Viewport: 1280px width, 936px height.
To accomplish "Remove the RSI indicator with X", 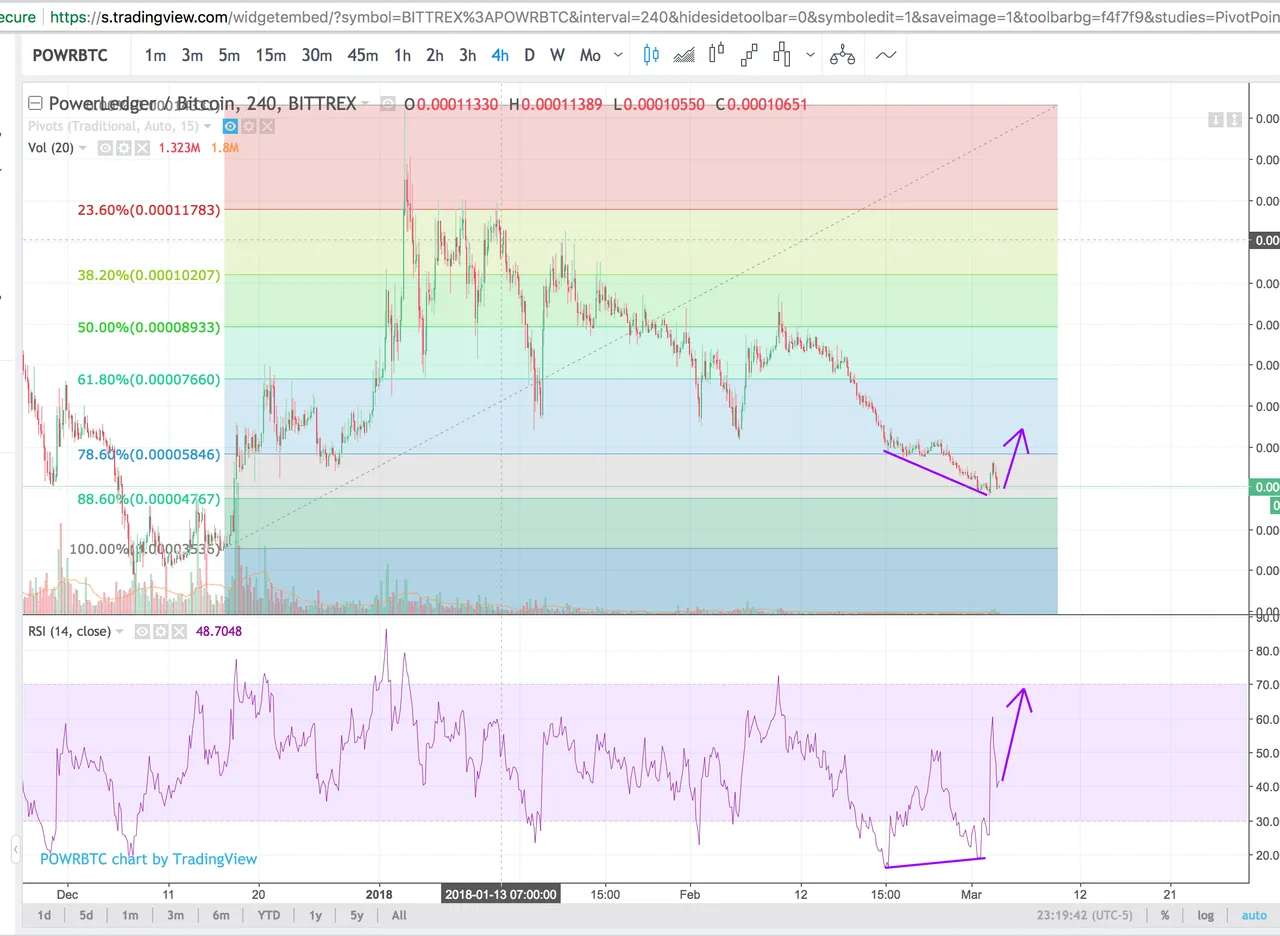I will pos(179,632).
